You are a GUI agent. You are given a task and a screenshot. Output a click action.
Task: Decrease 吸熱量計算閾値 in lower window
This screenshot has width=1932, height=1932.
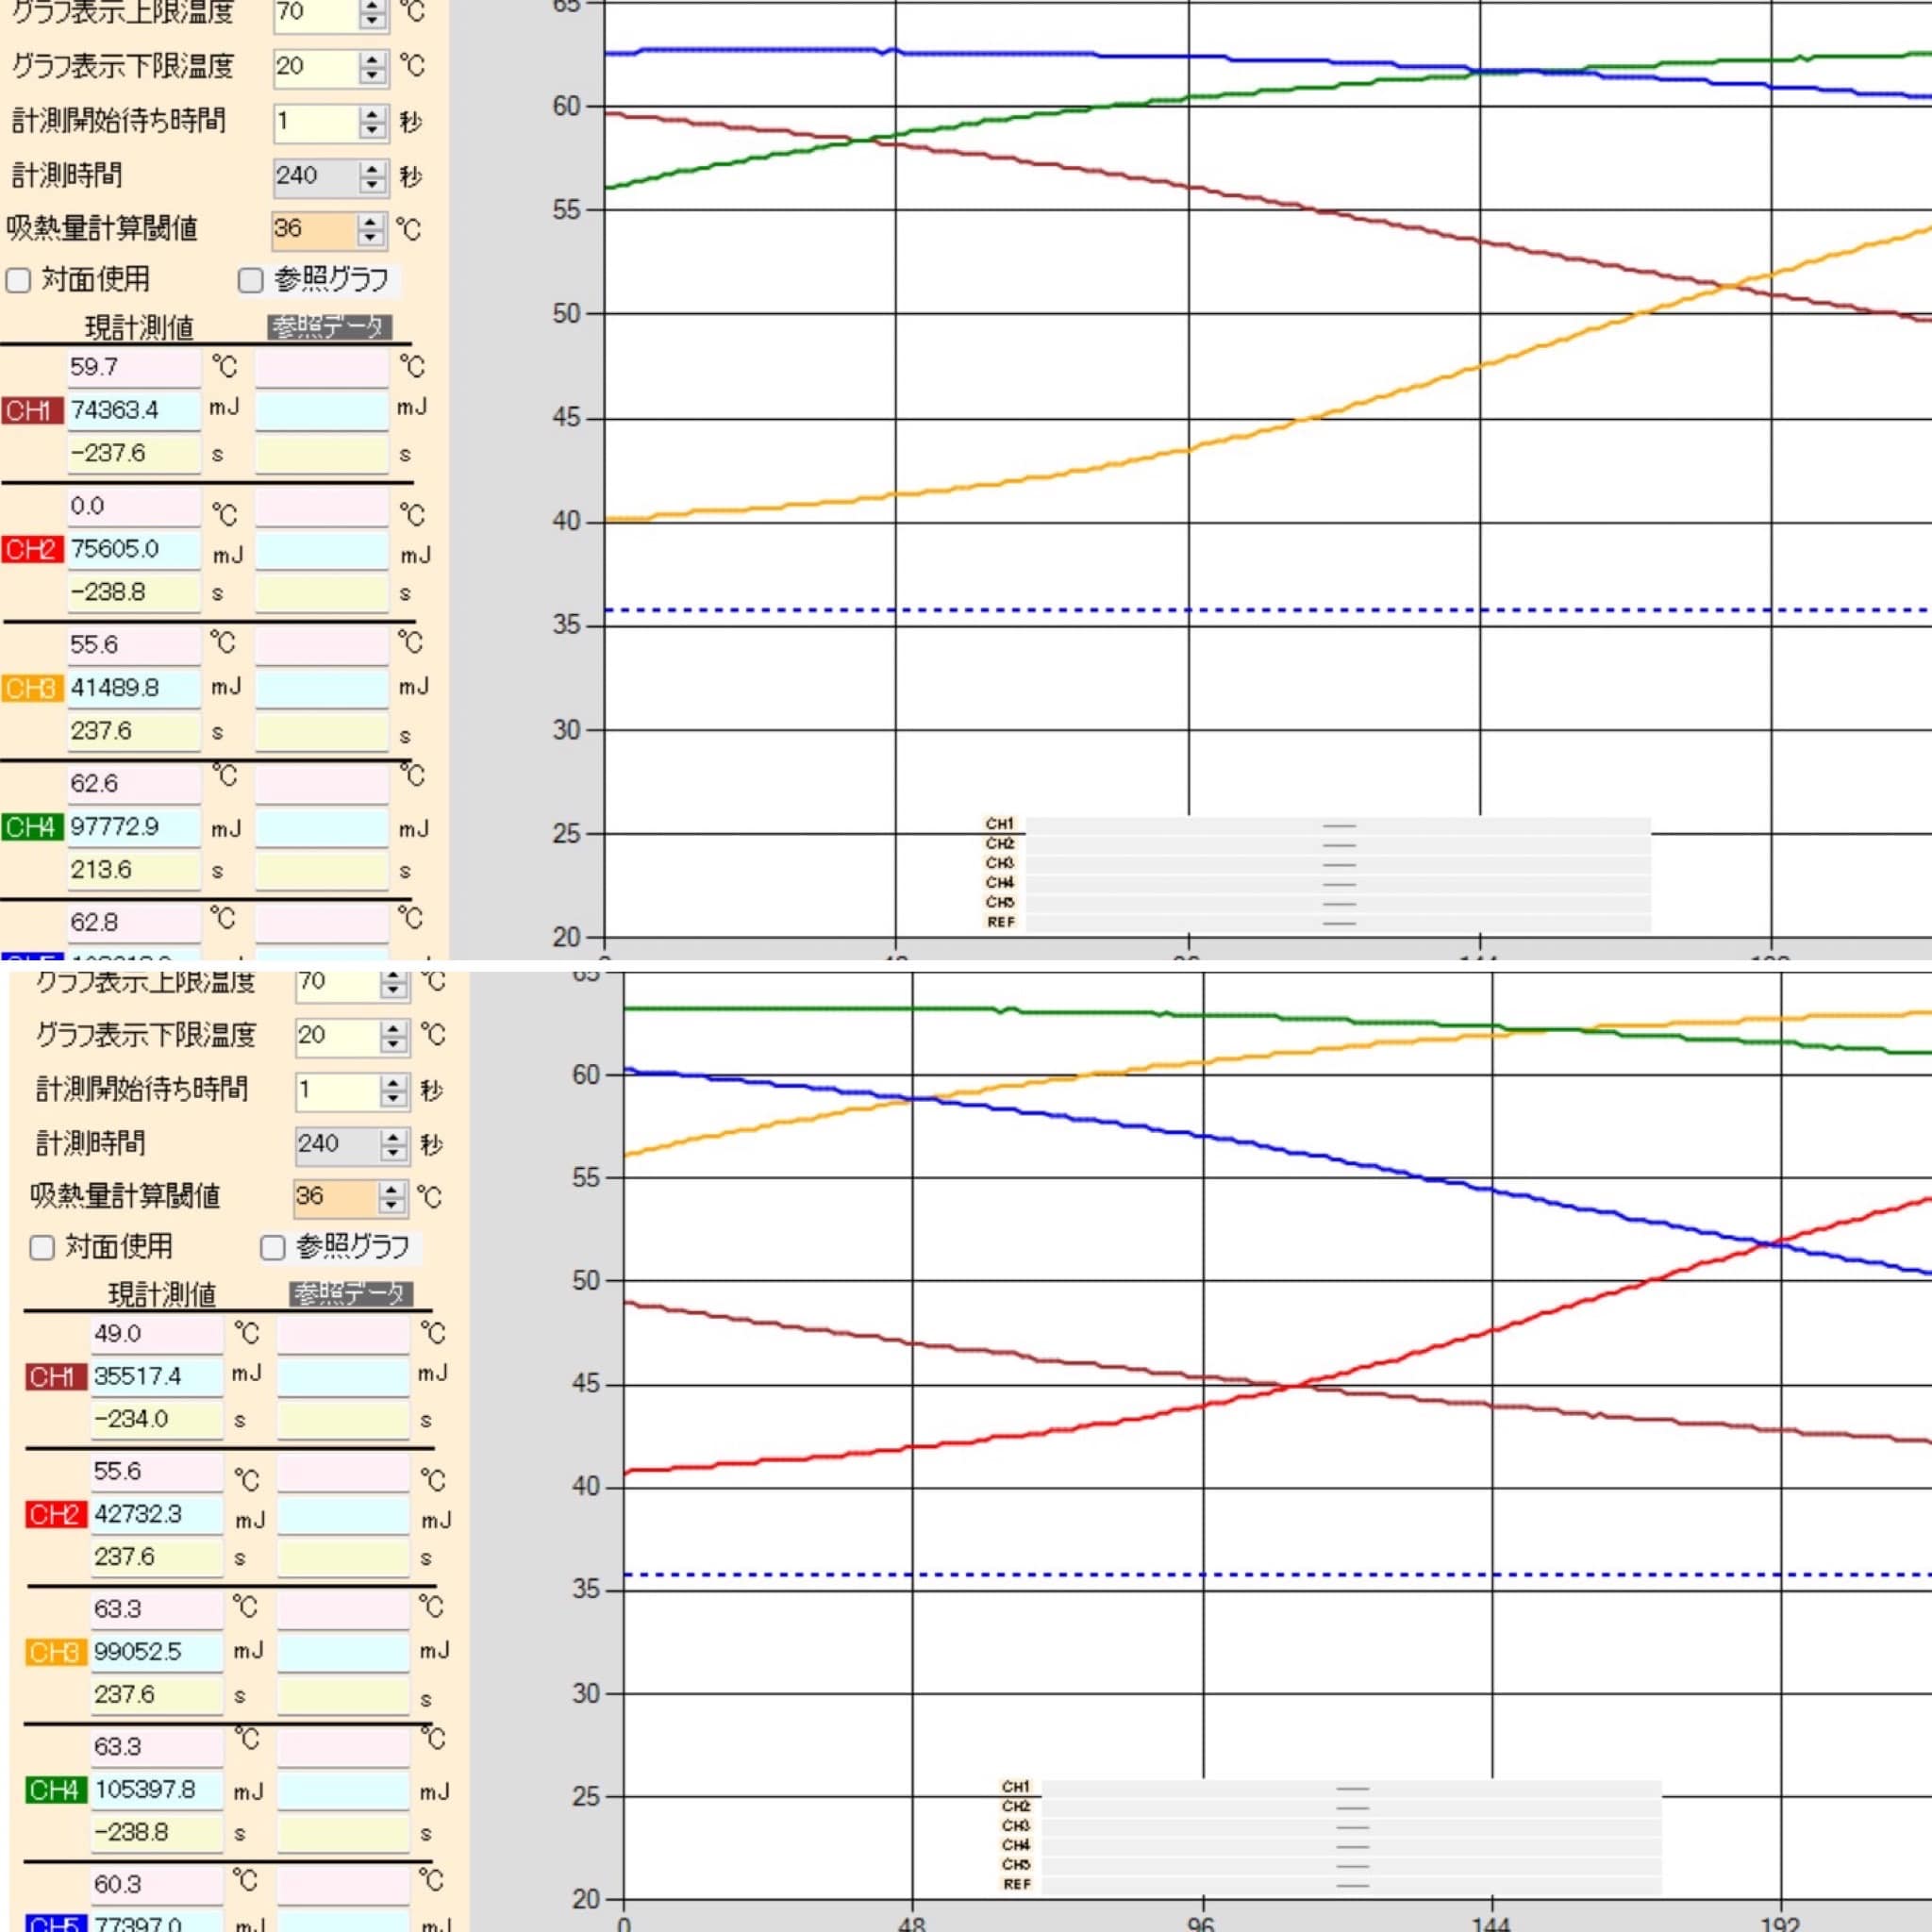point(392,1207)
